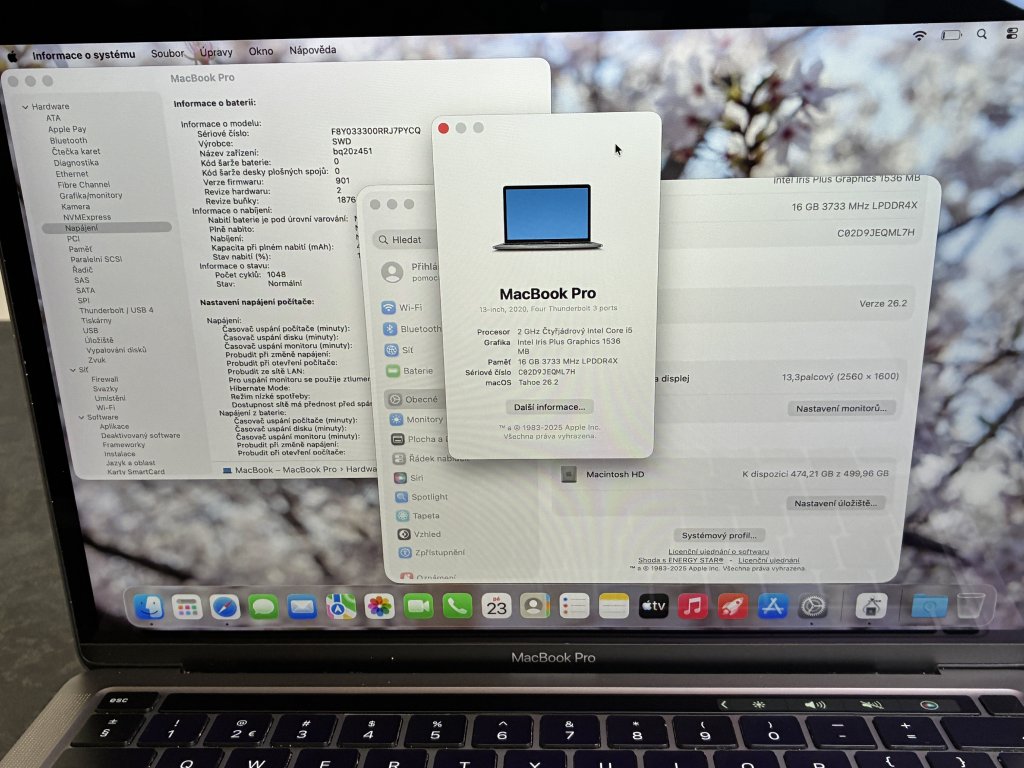Select Baterie in the Settings sidebar
1024x768 pixels.
(410, 371)
